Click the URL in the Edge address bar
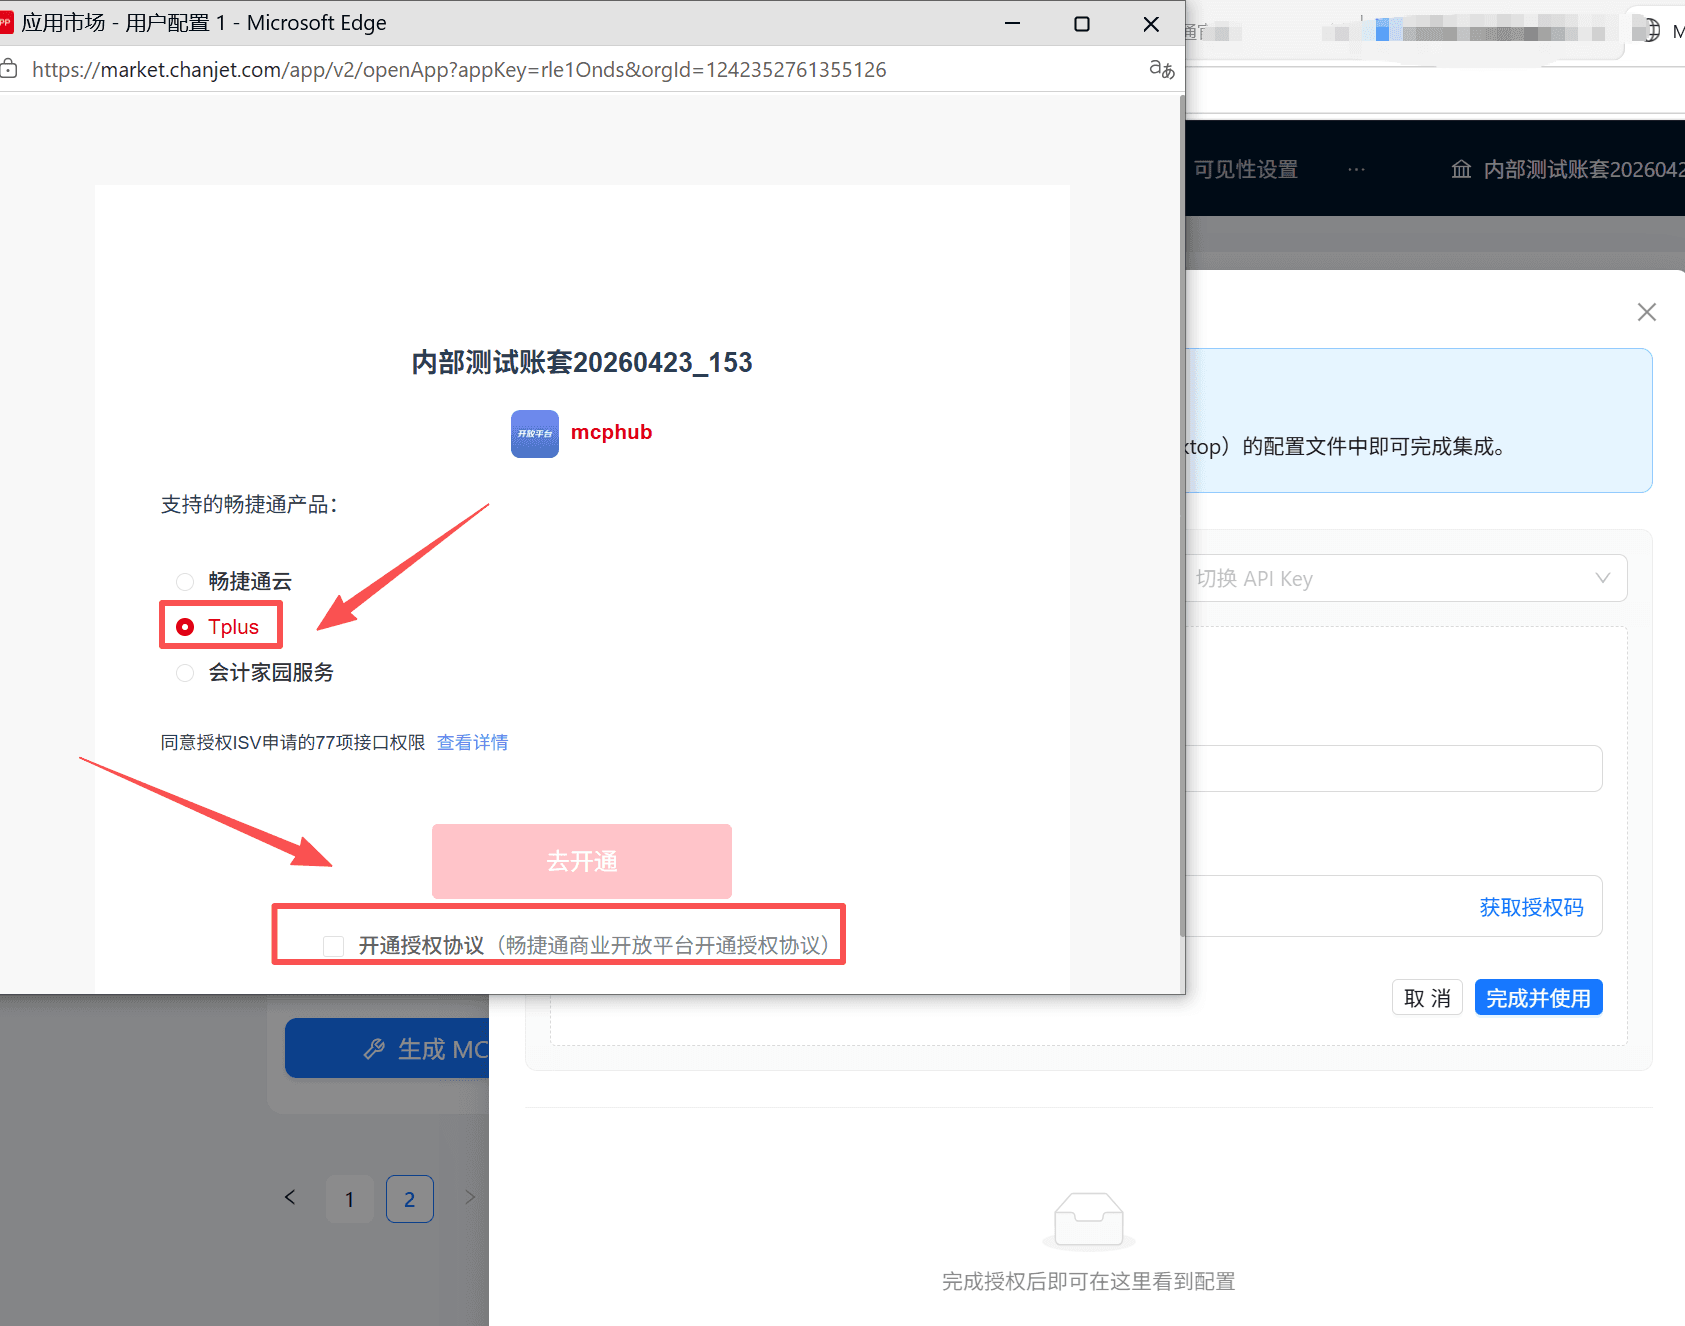The image size is (1685, 1326). click(459, 70)
